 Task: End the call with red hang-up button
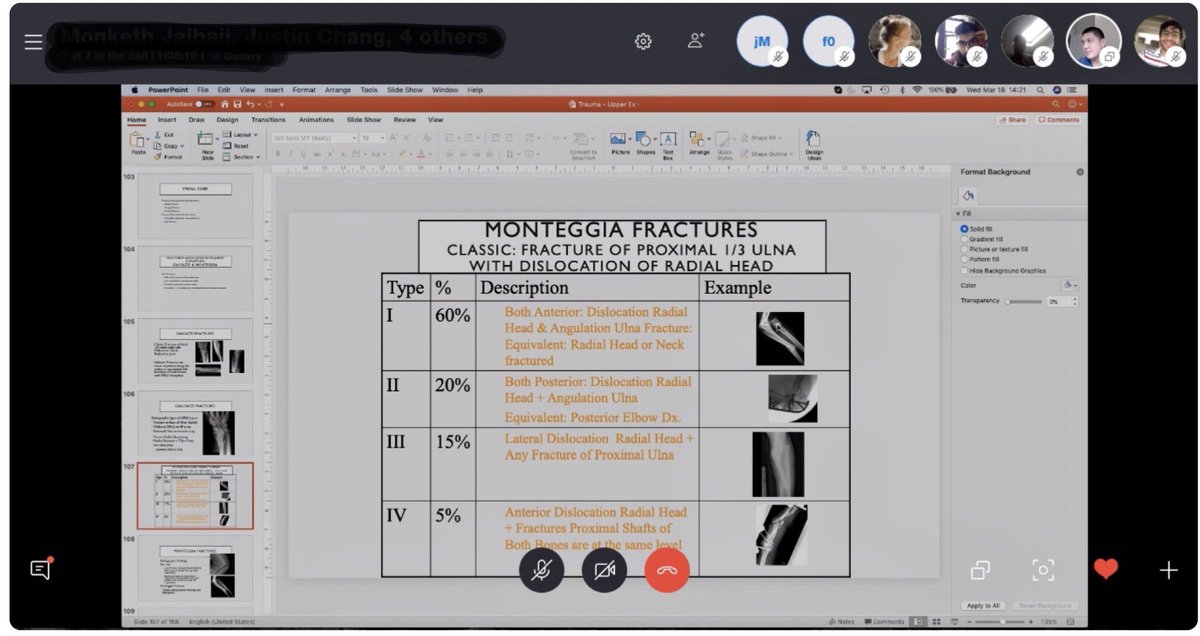[x=667, y=570]
